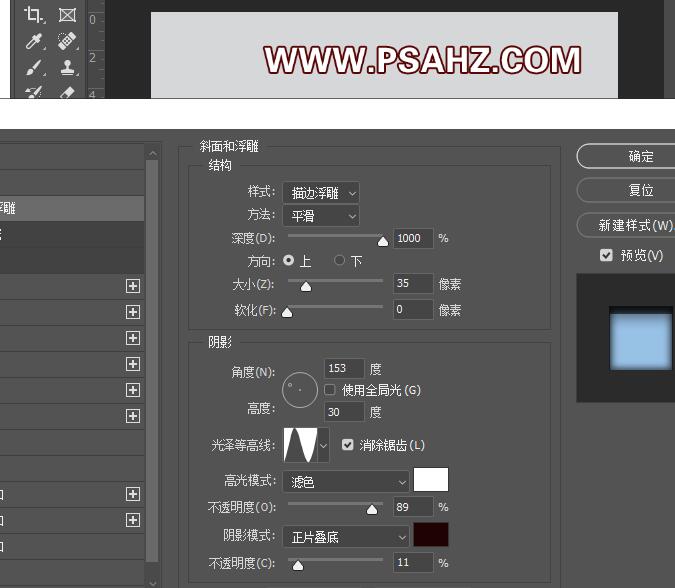Open the 方法 dropdown showing 平滑

pos(321,216)
